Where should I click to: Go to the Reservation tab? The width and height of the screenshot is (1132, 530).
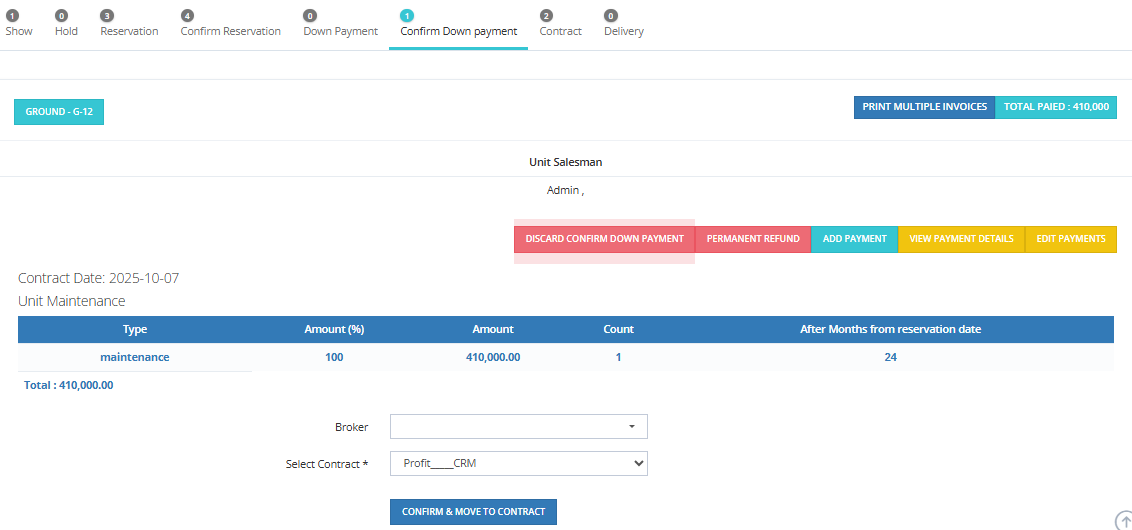point(129,25)
